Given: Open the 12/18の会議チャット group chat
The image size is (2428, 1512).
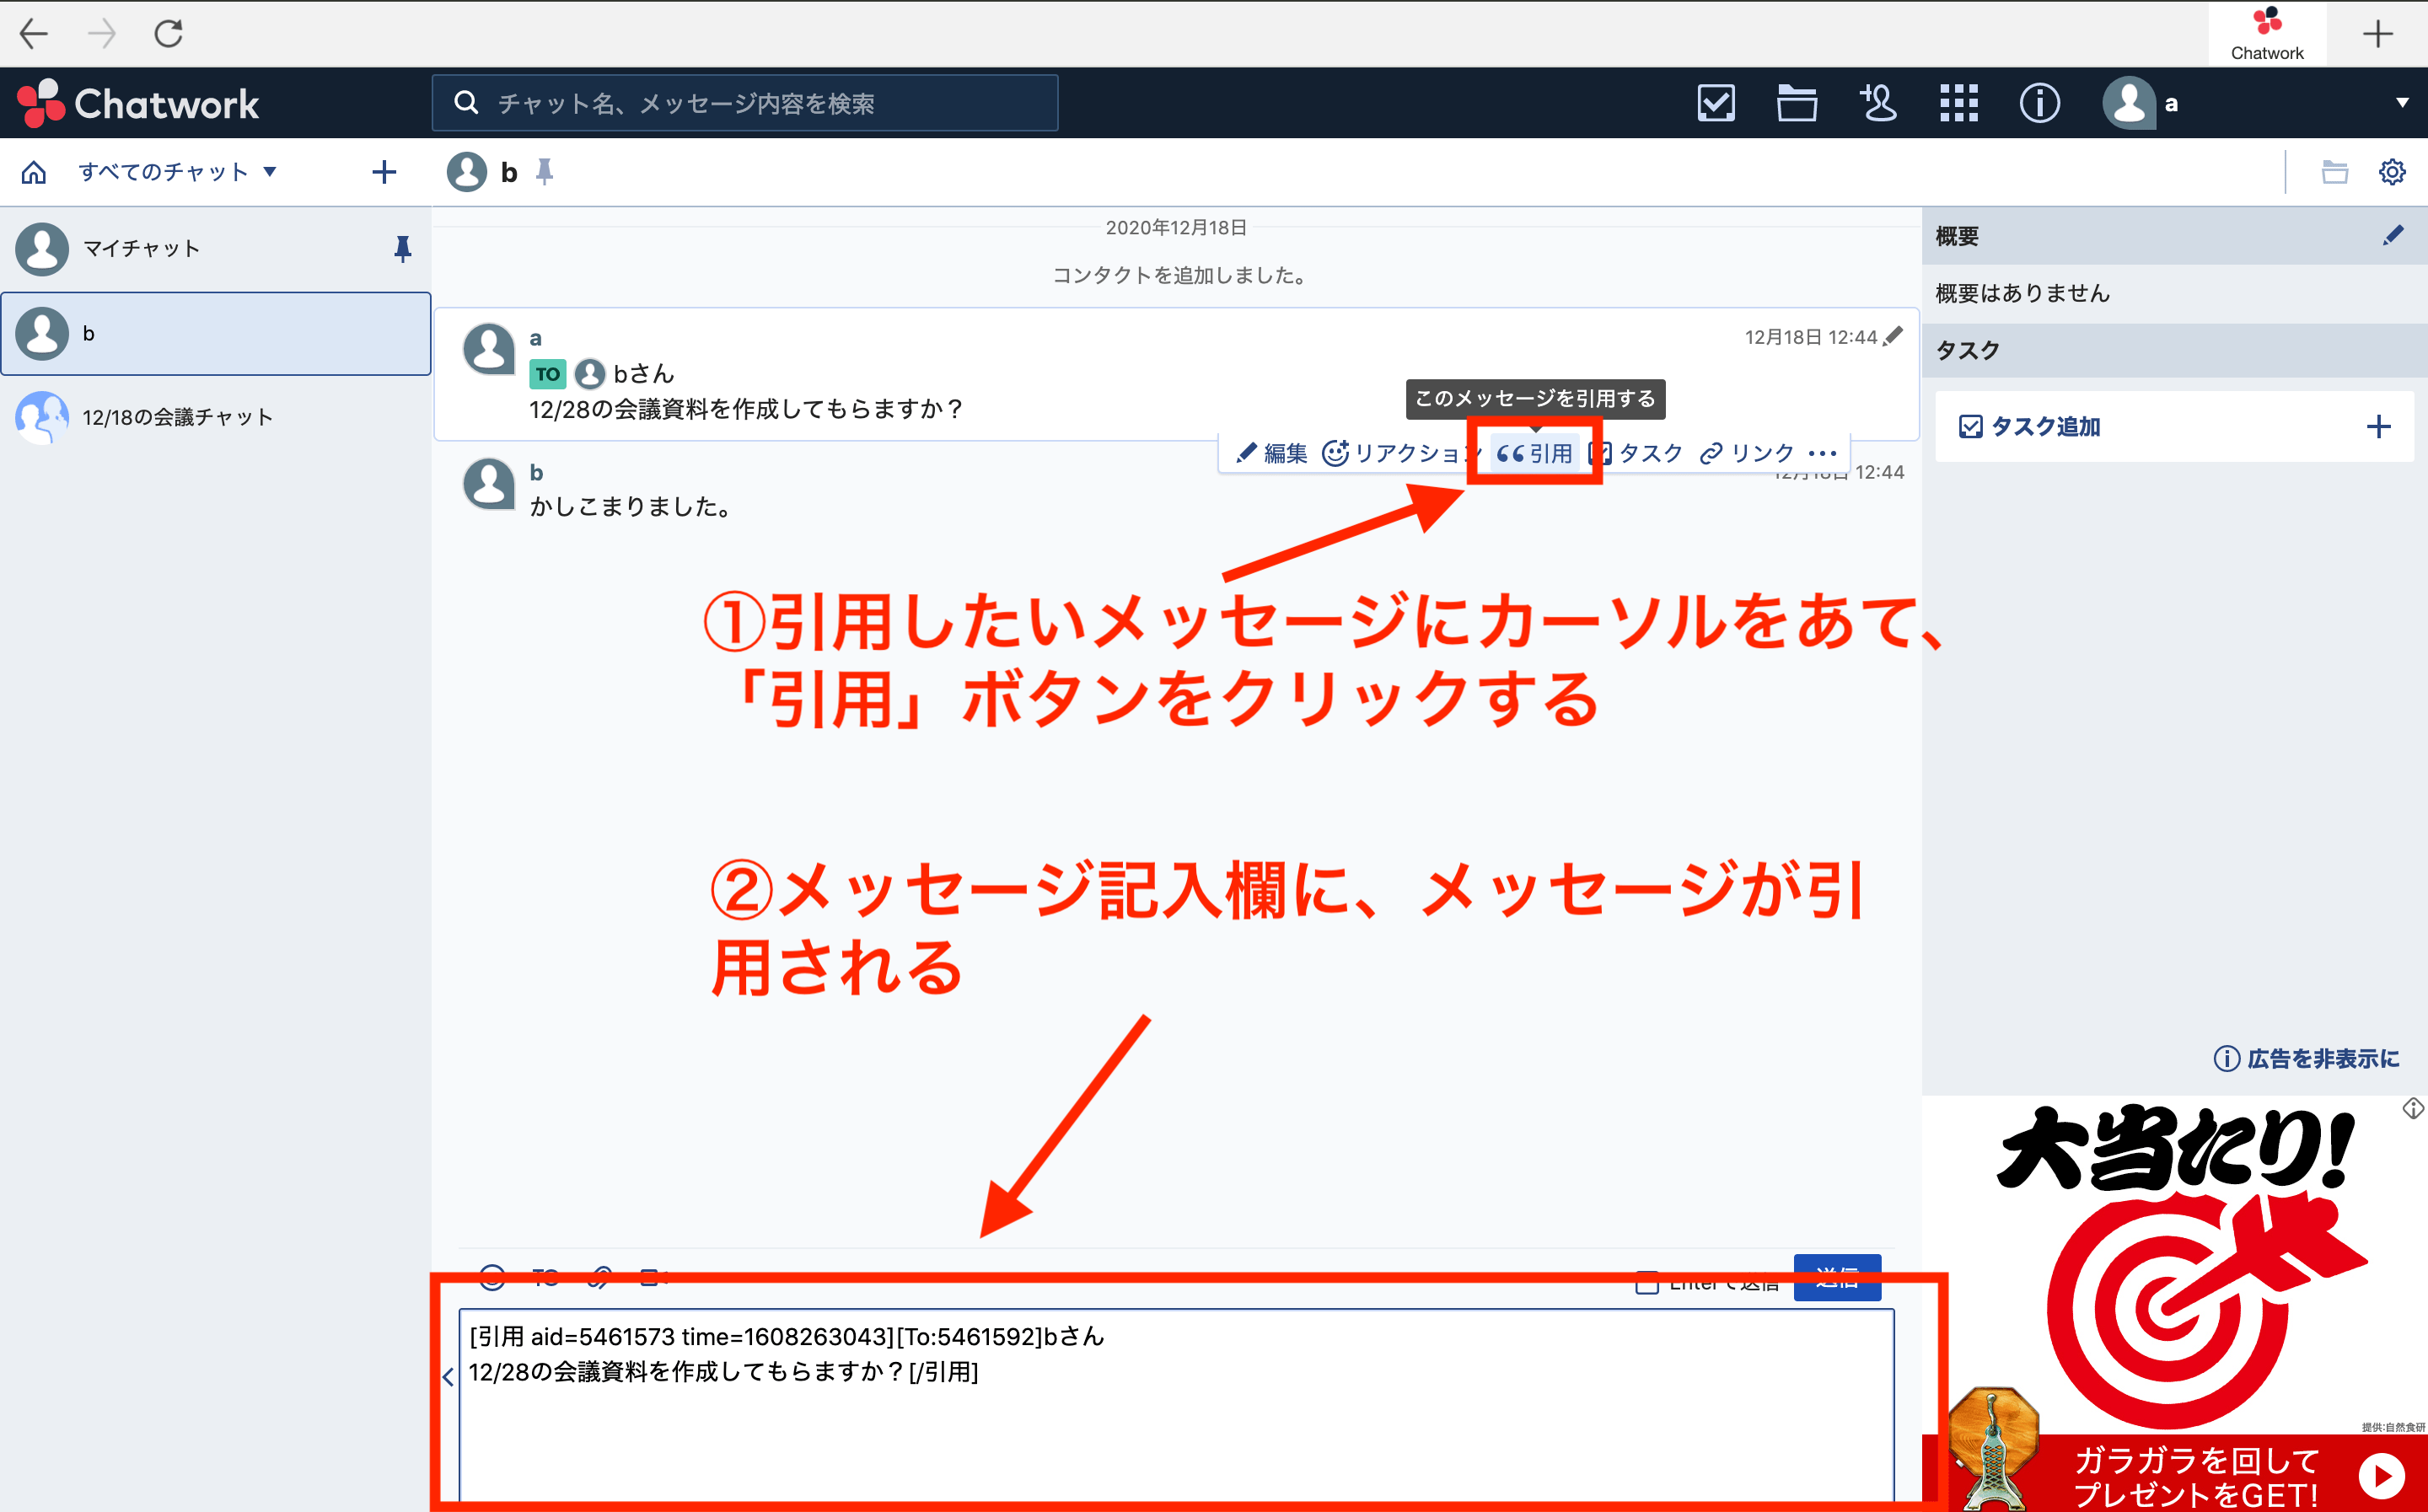Looking at the screenshot, I should point(216,417).
